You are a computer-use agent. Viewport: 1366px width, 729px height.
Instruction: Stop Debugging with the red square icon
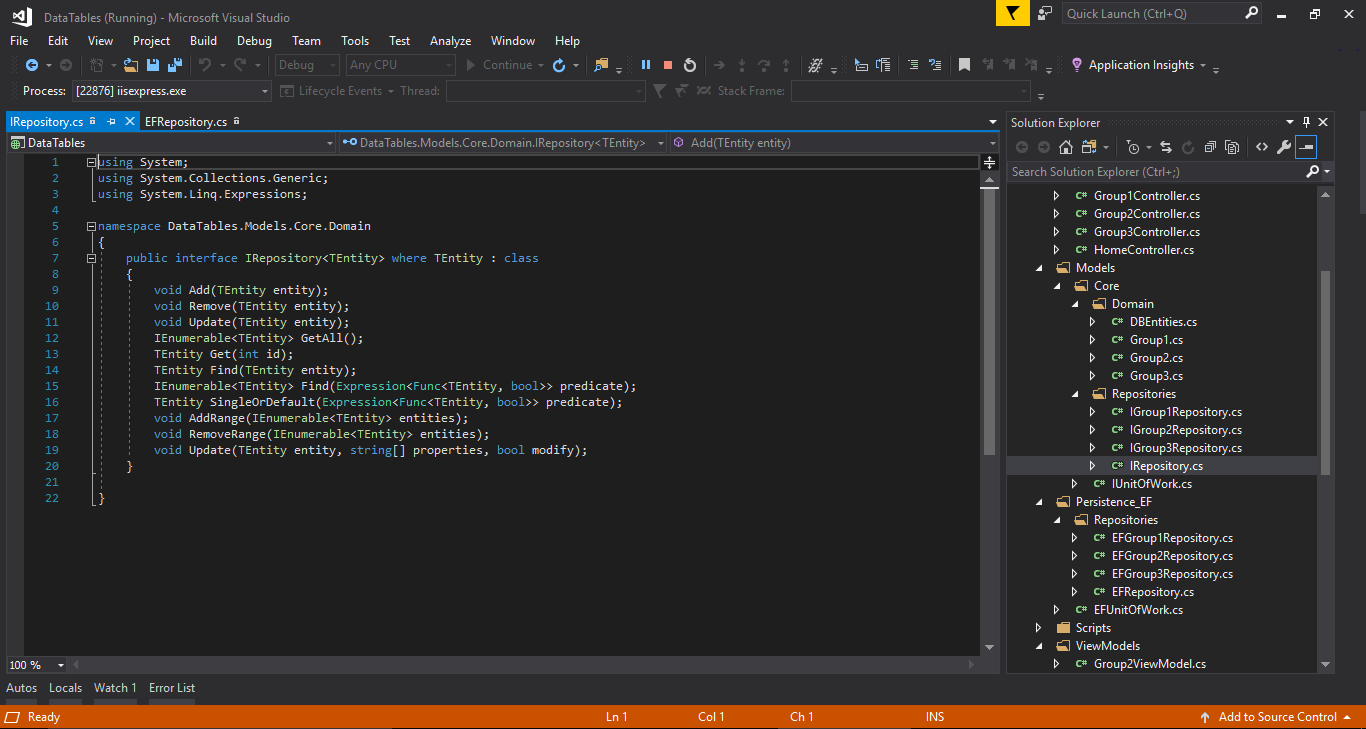click(668, 64)
